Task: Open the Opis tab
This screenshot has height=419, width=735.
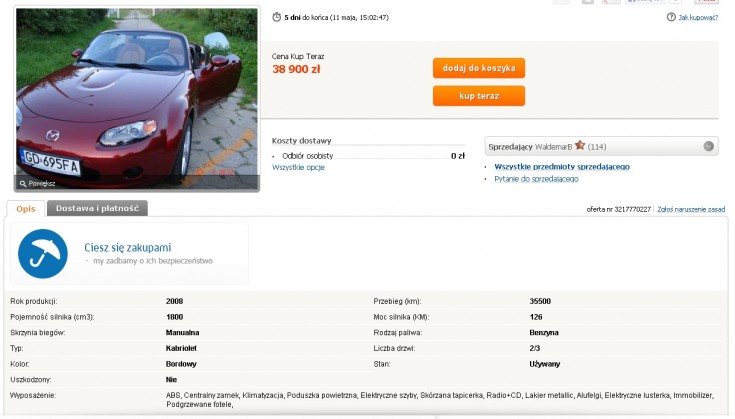Action: [x=26, y=209]
